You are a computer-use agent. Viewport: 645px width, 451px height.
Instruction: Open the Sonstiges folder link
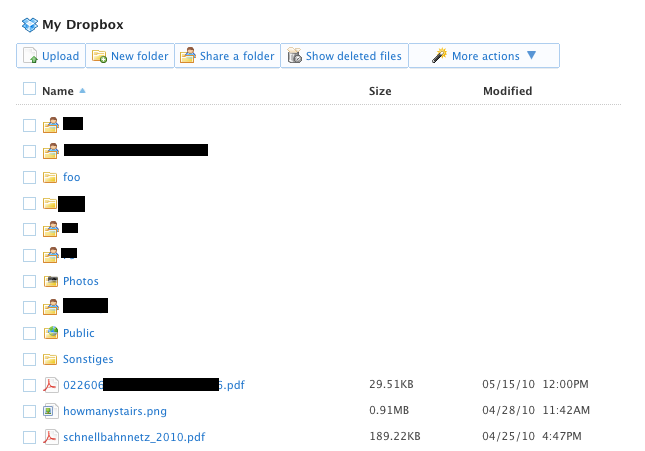coord(88,359)
